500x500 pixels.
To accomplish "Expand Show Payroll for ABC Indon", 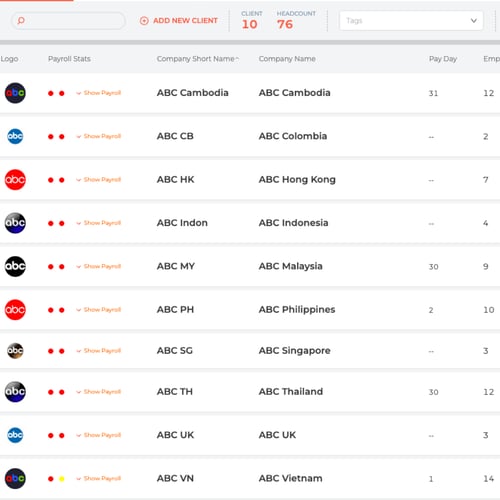I will click(99, 223).
